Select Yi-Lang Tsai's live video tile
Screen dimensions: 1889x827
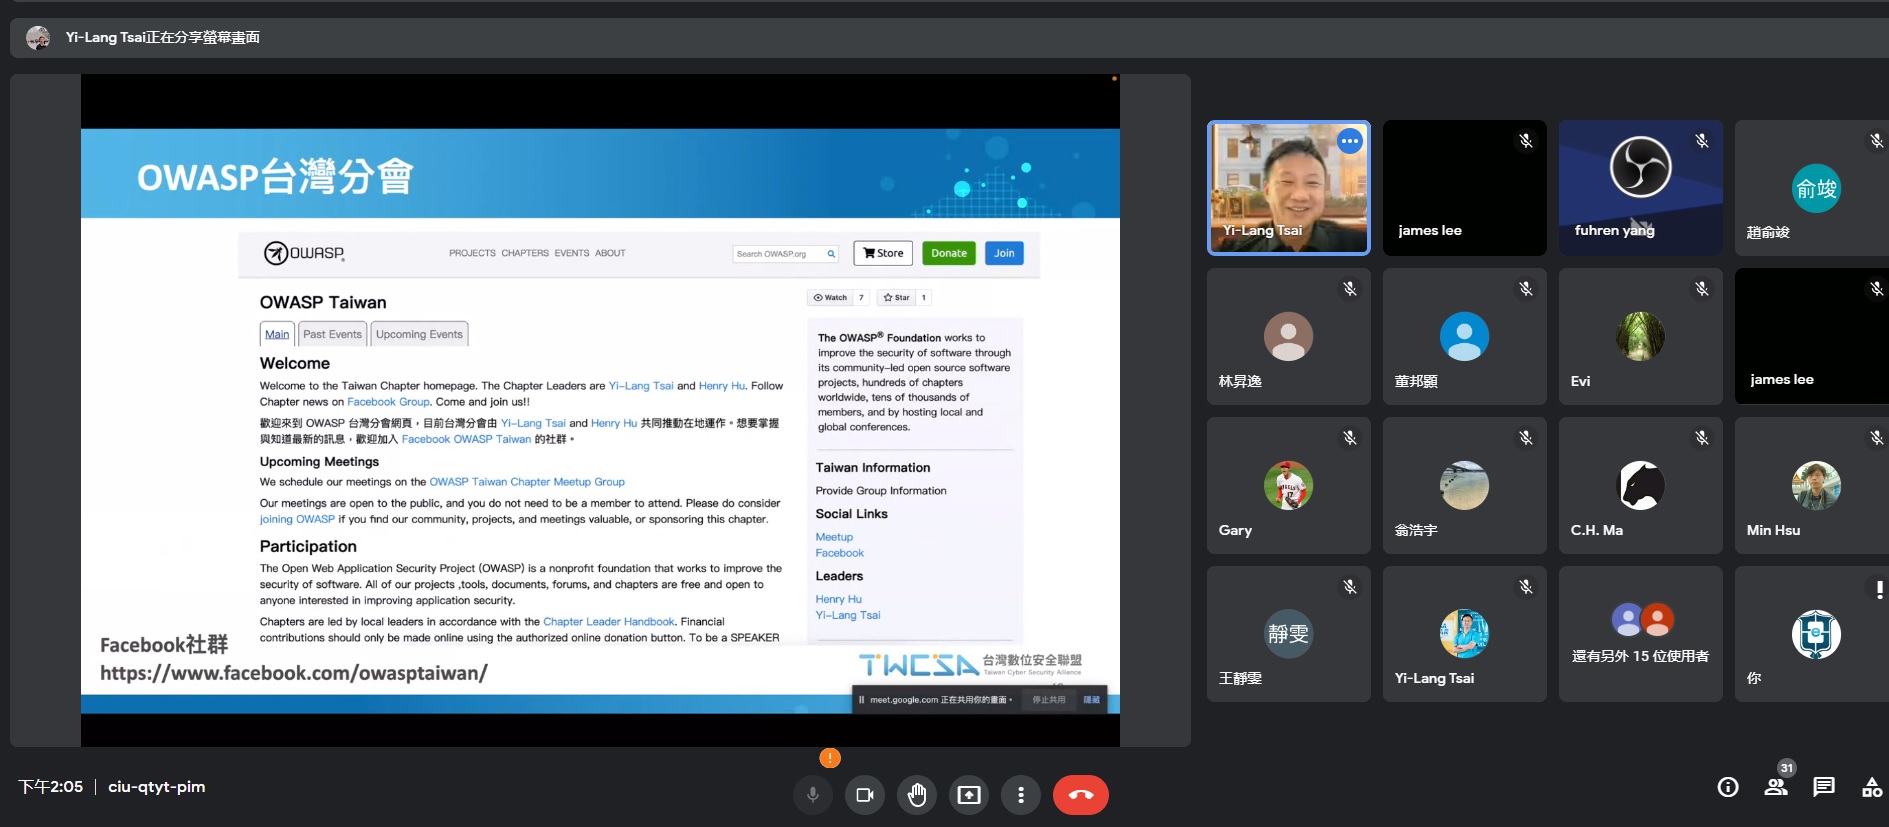1289,188
